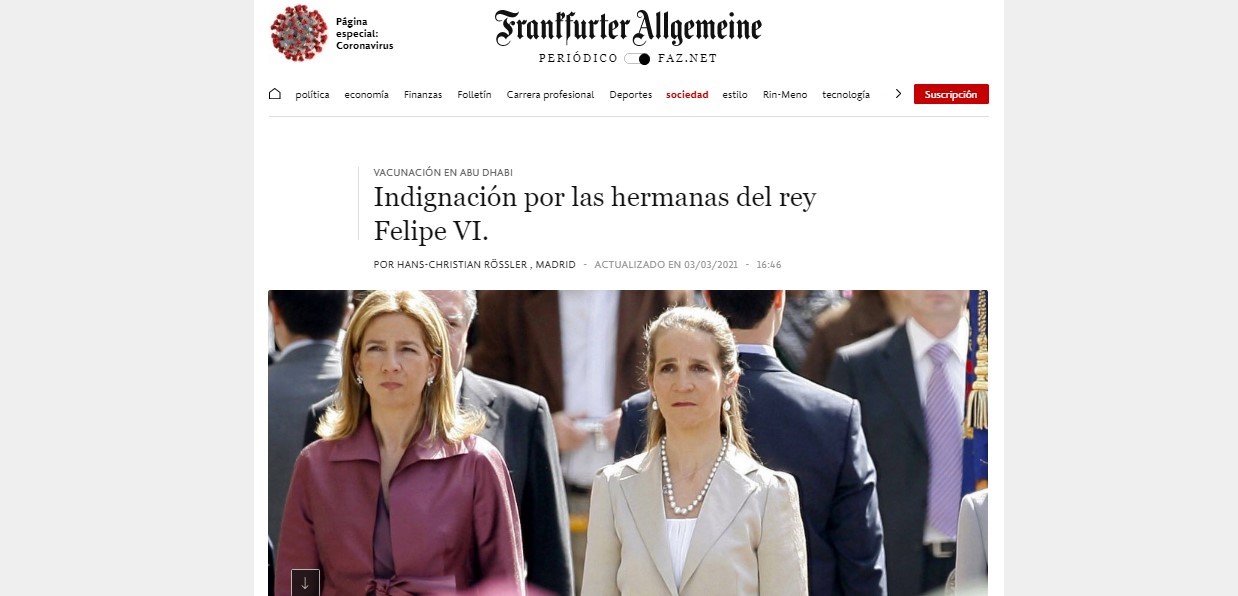Expand more navigation sections with chevron
Viewport: 1238px width, 596px height.
(x=898, y=94)
